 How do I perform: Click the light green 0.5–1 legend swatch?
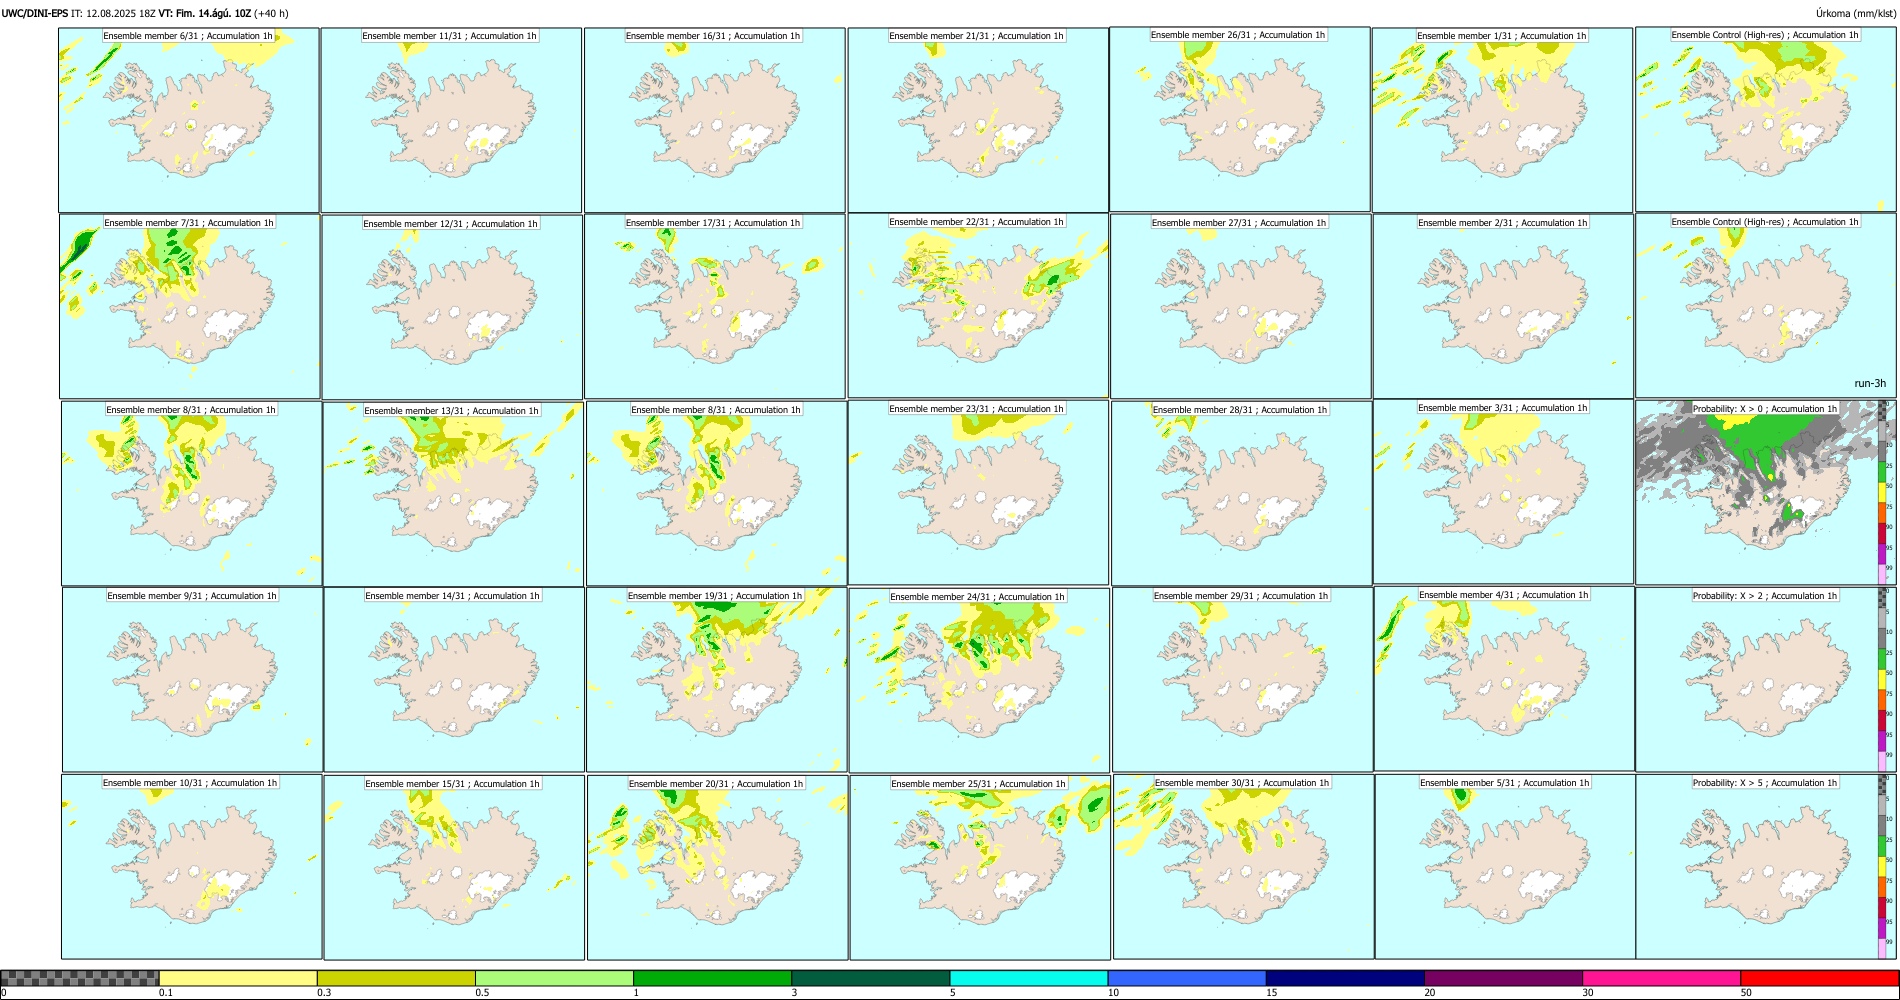coord(554,978)
